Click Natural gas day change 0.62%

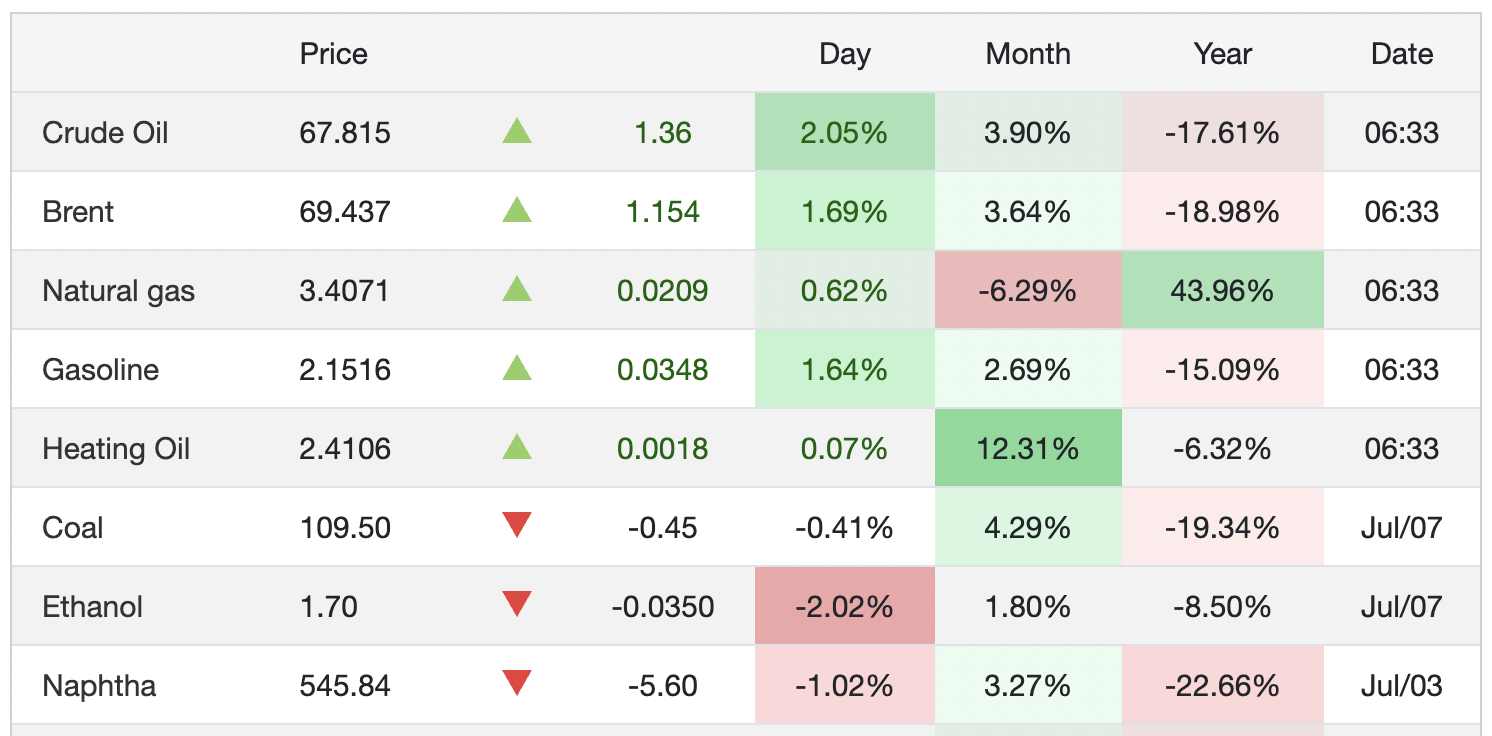845,290
